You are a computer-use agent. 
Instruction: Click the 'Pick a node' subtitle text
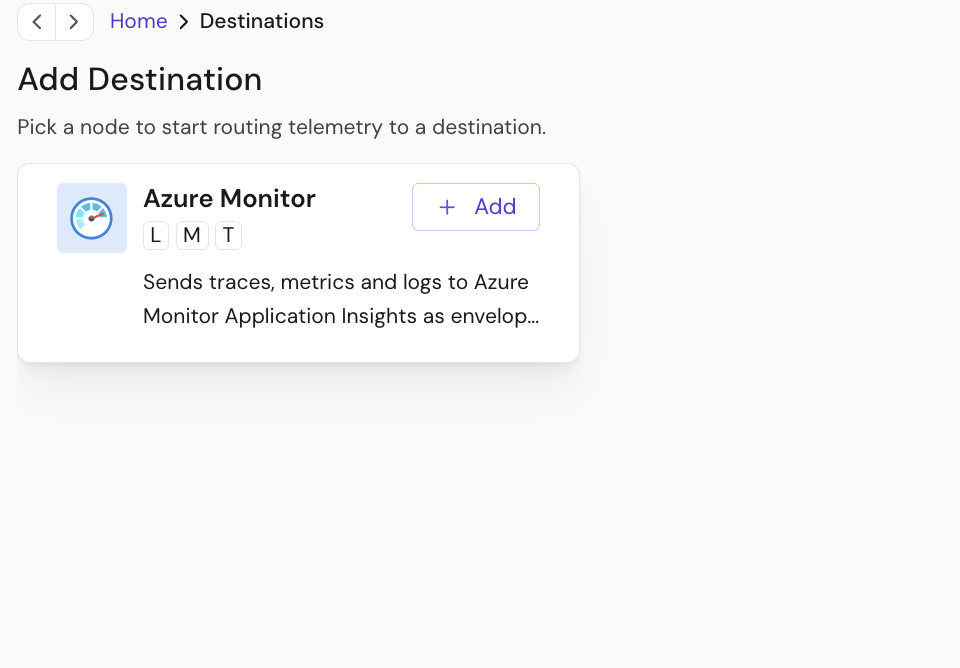click(x=282, y=127)
